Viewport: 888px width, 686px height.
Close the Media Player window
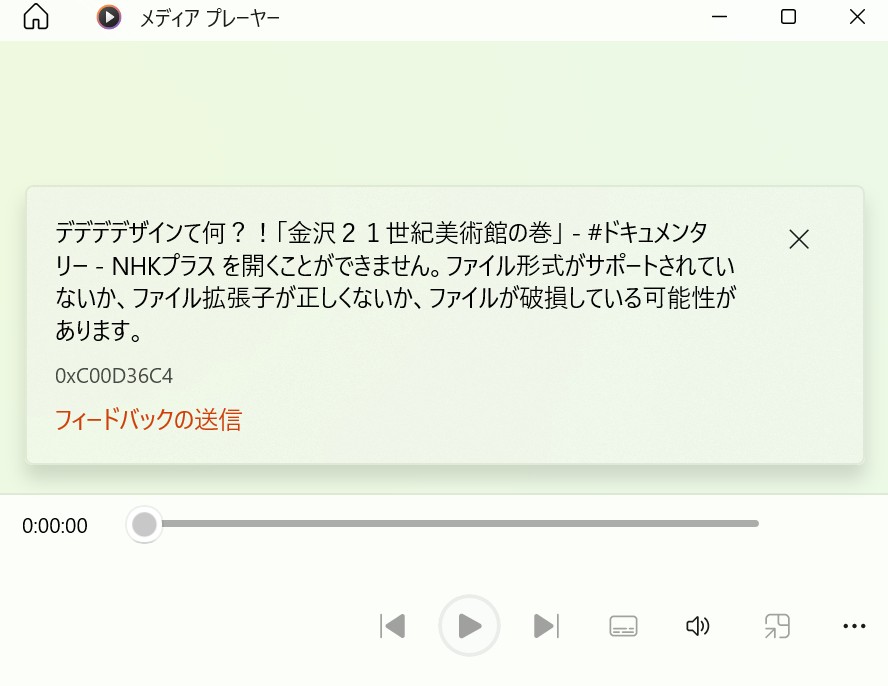click(857, 17)
